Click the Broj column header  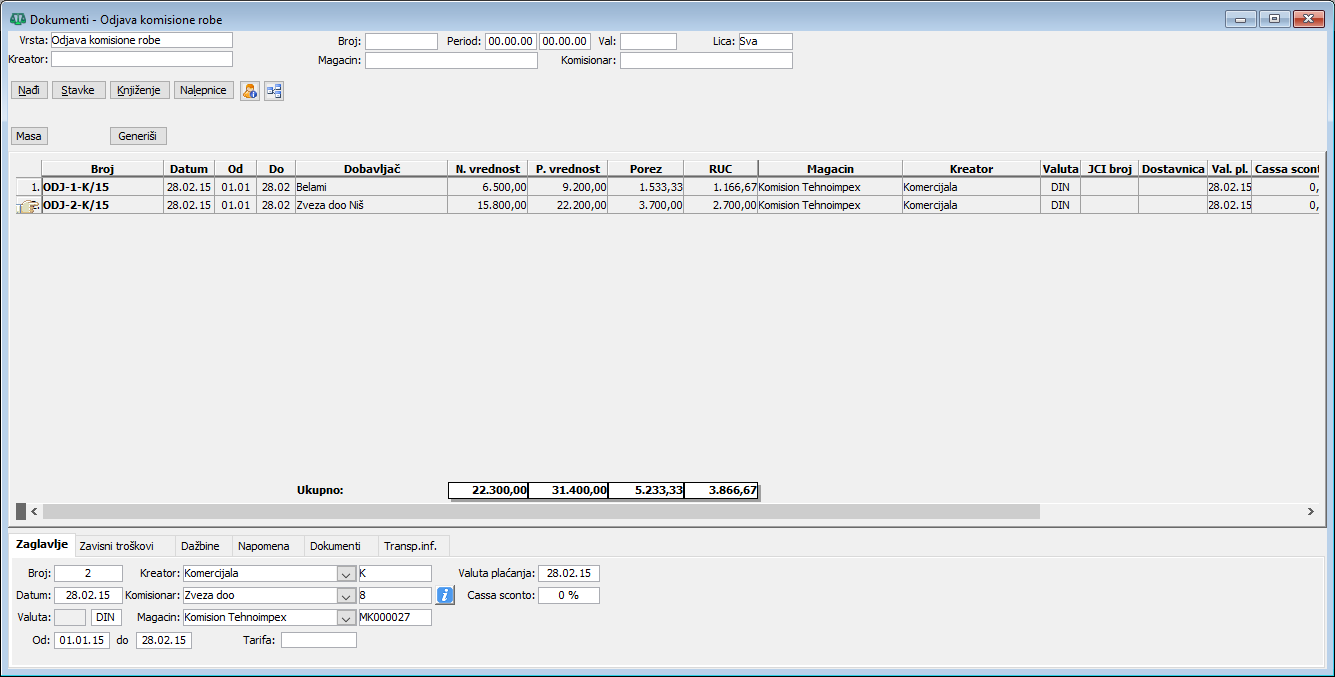click(x=102, y=169)
